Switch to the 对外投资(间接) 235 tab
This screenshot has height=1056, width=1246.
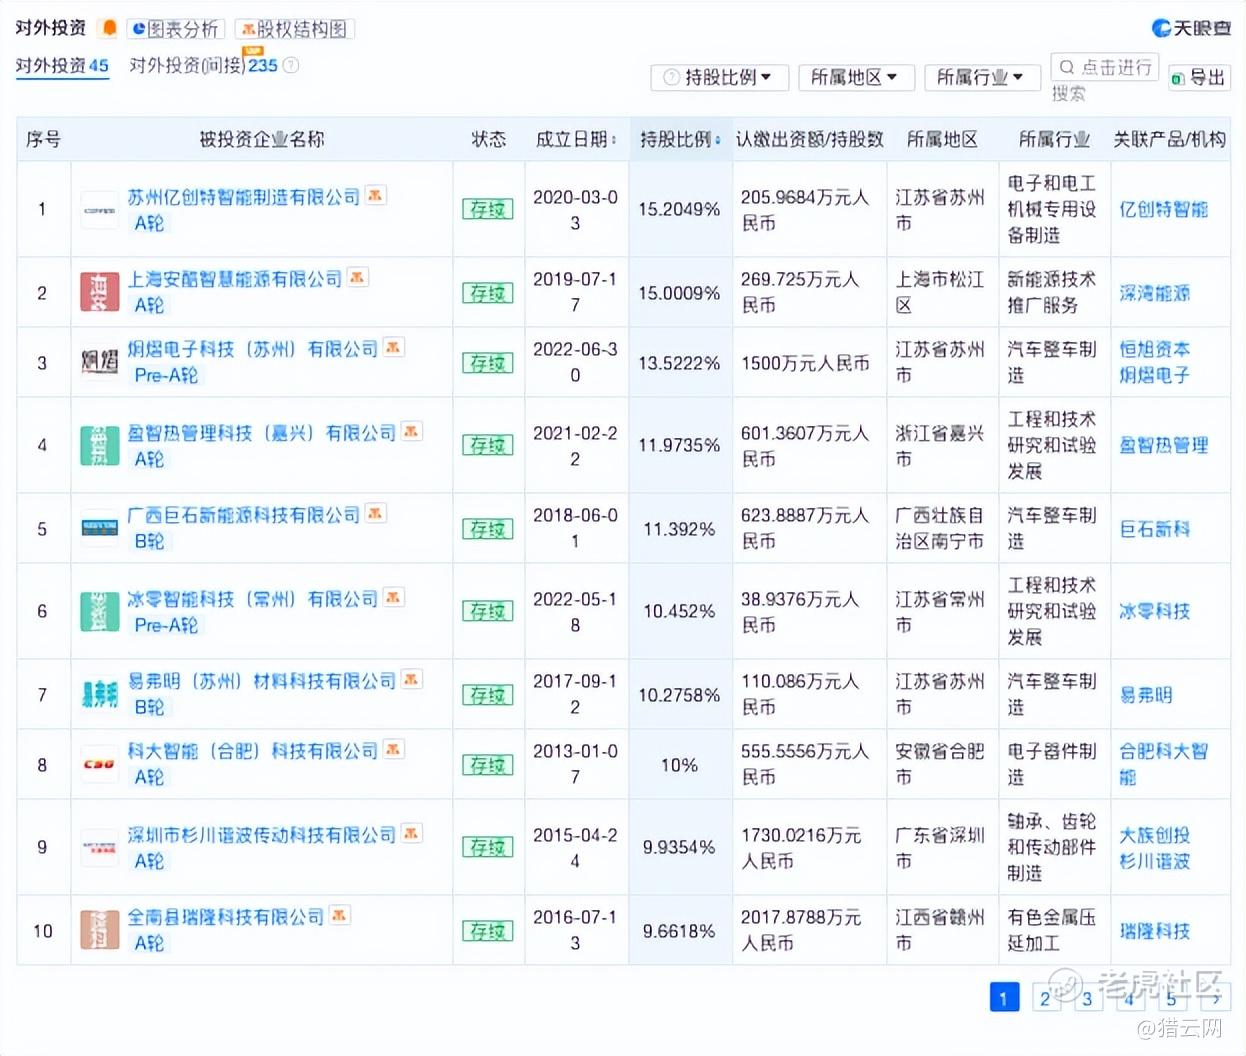coord(203,65)
